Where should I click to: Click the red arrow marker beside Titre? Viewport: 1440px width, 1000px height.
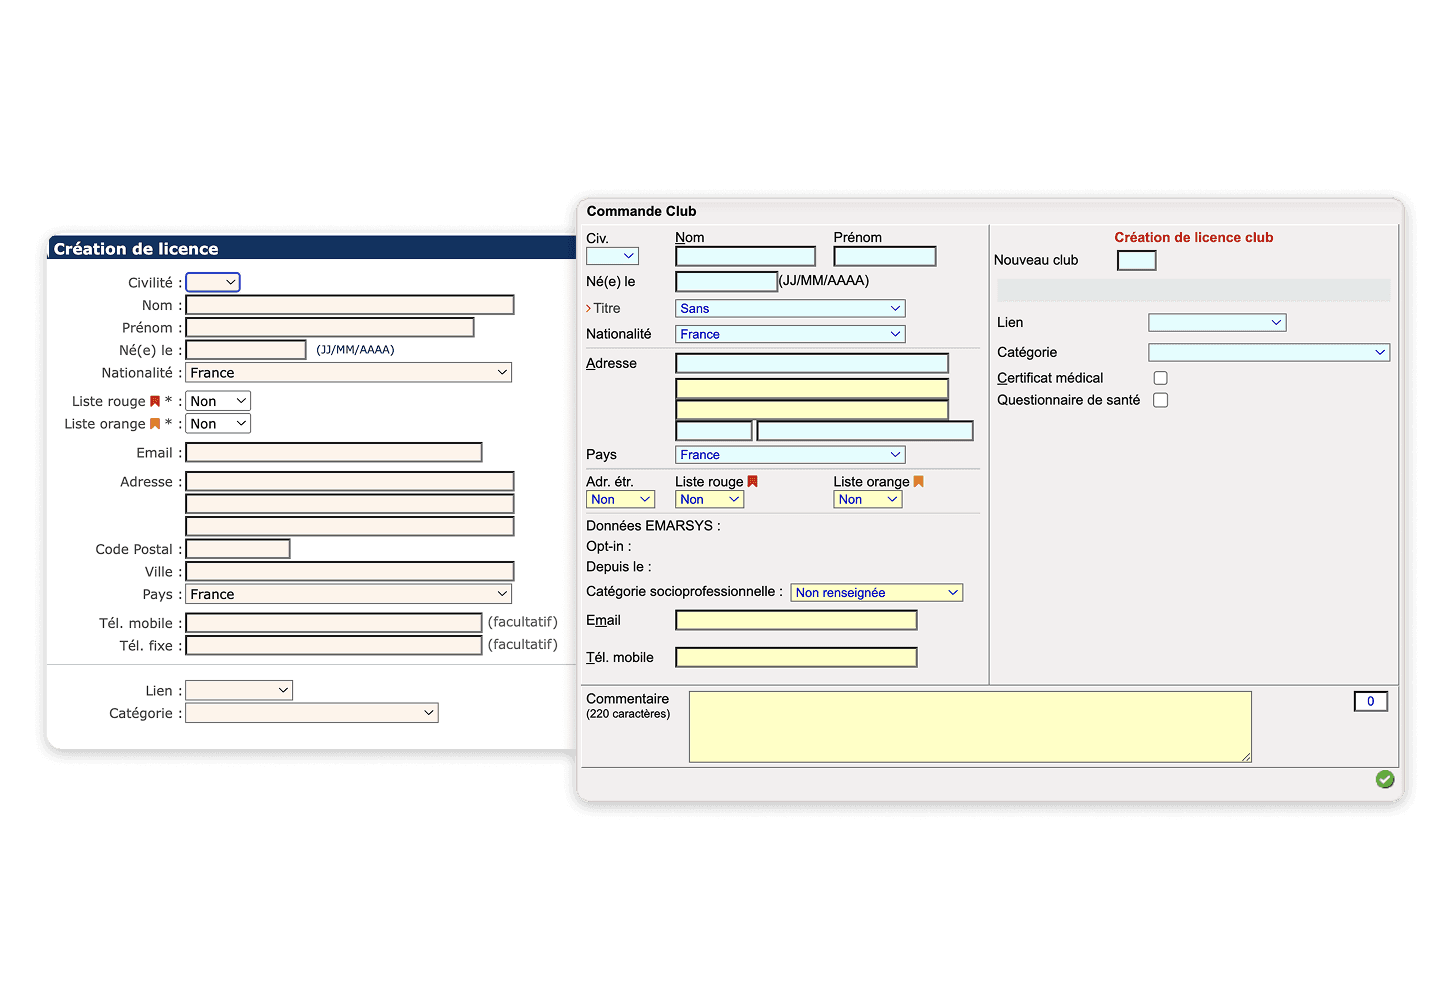coord(589,308)
